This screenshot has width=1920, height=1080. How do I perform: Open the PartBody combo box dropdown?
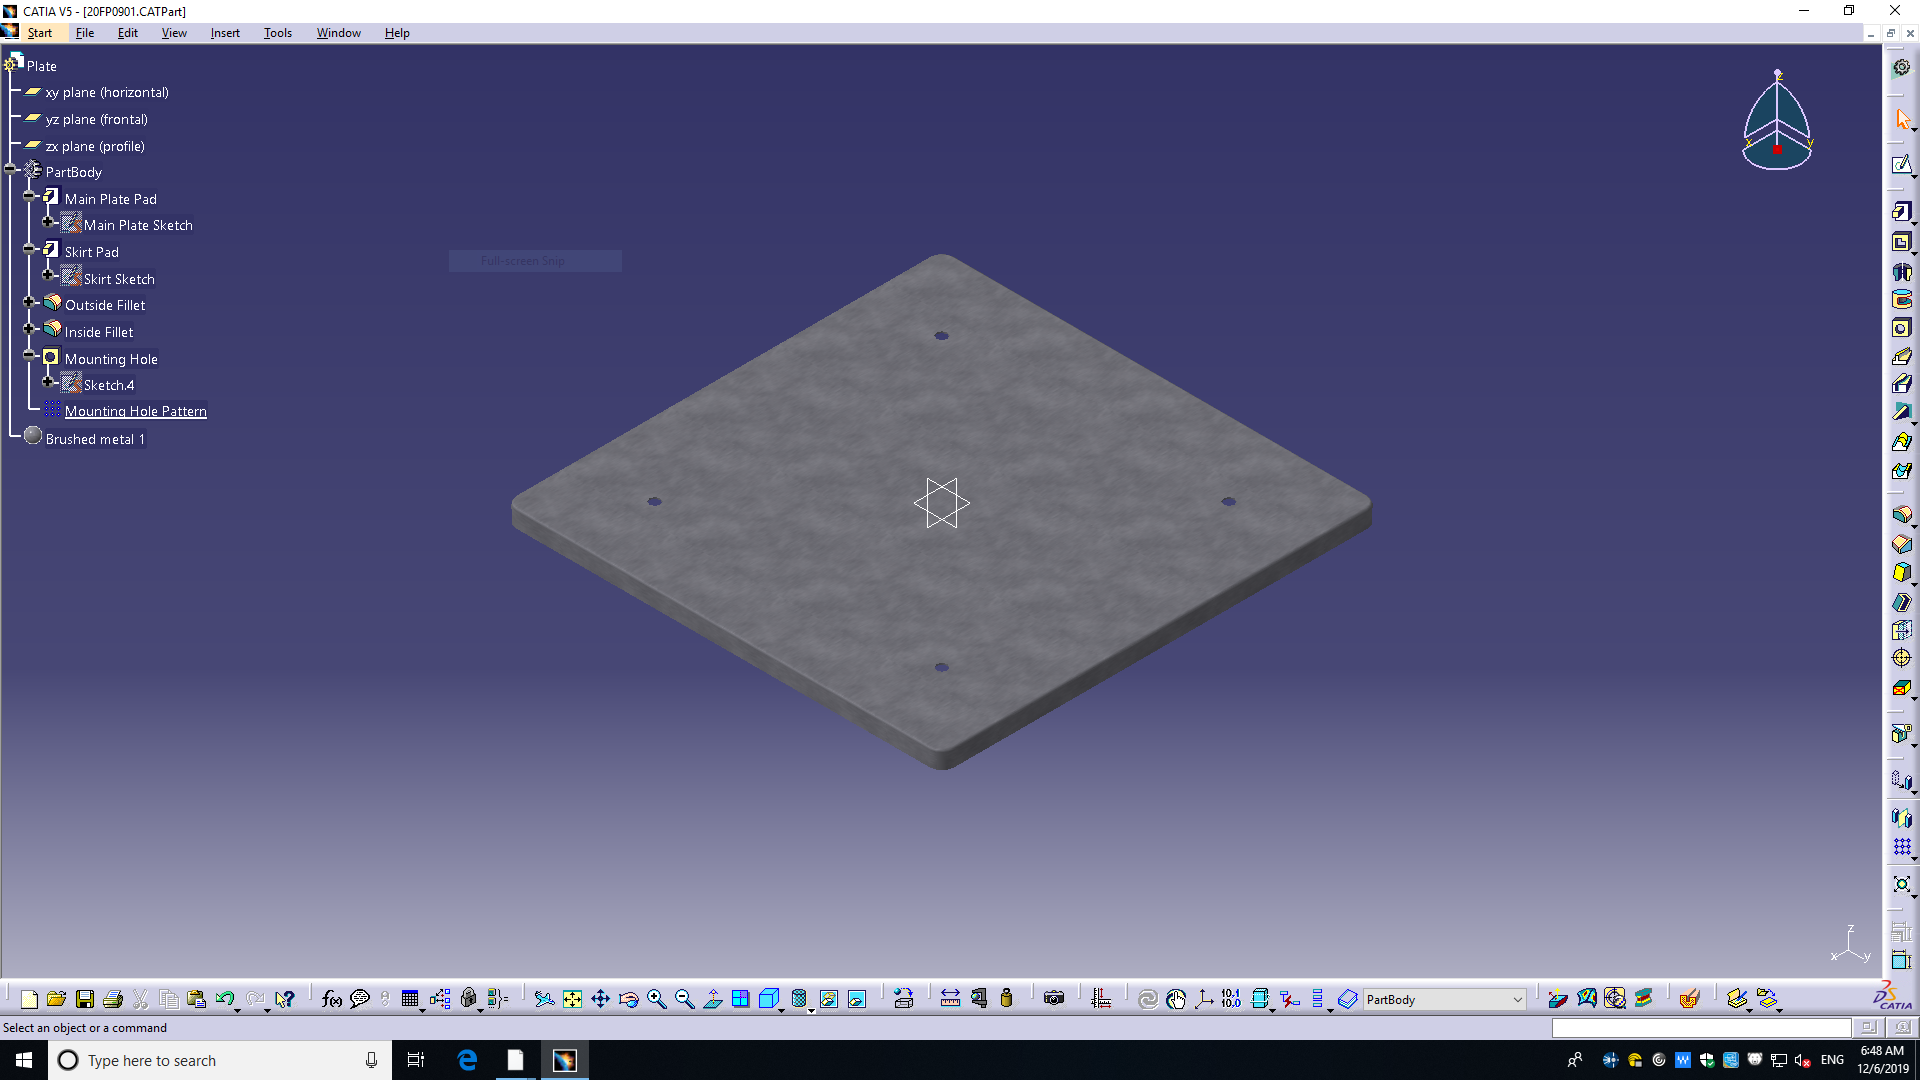click(1517, 1000)
